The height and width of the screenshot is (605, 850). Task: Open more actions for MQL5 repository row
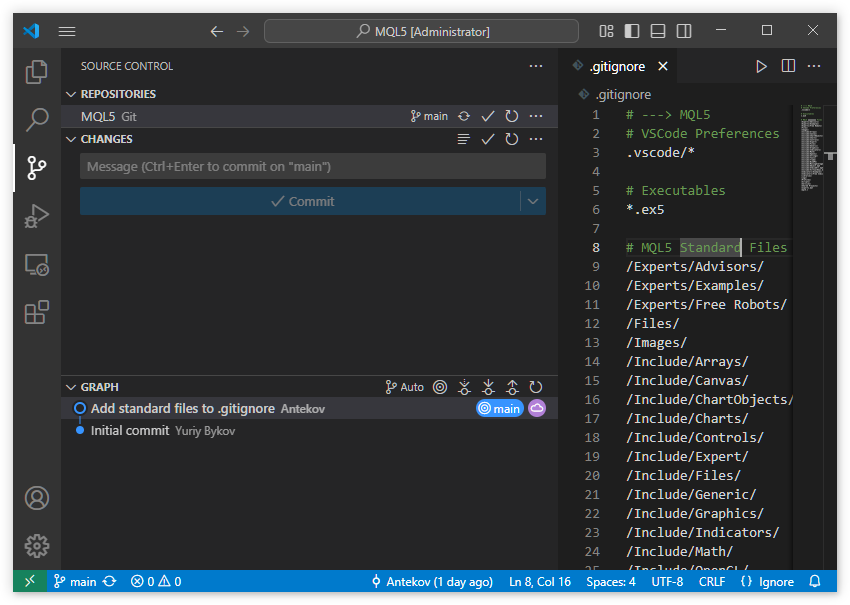[536, 116]
